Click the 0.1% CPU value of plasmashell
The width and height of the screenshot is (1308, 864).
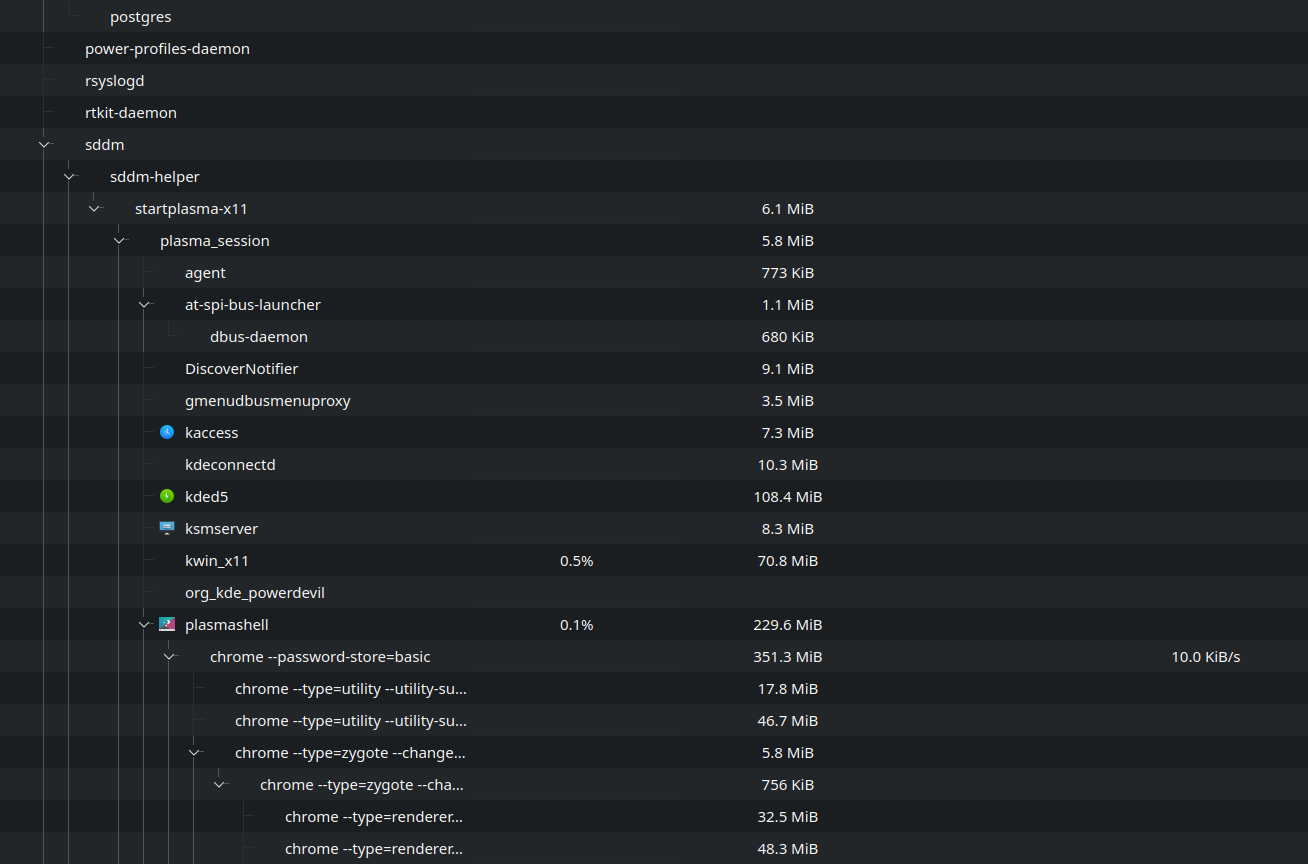[577, 624]
